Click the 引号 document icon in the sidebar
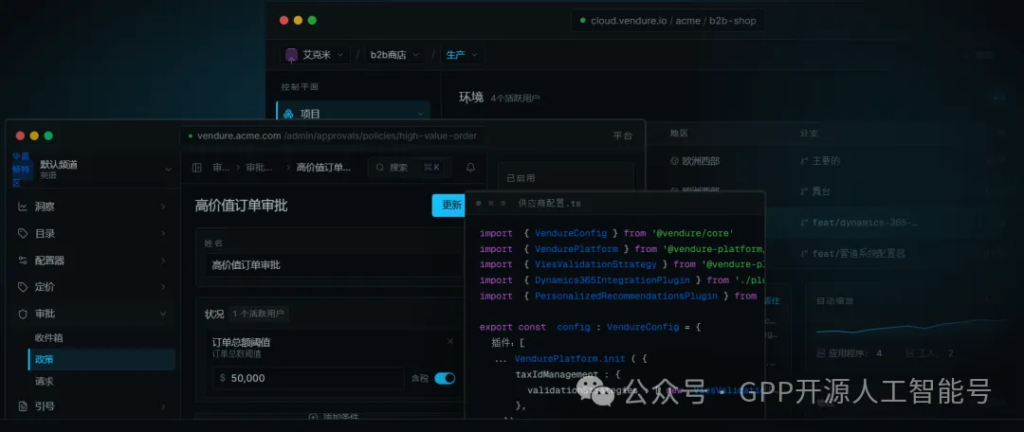The width and height of the screenshot is (1024, 432). 23,406
